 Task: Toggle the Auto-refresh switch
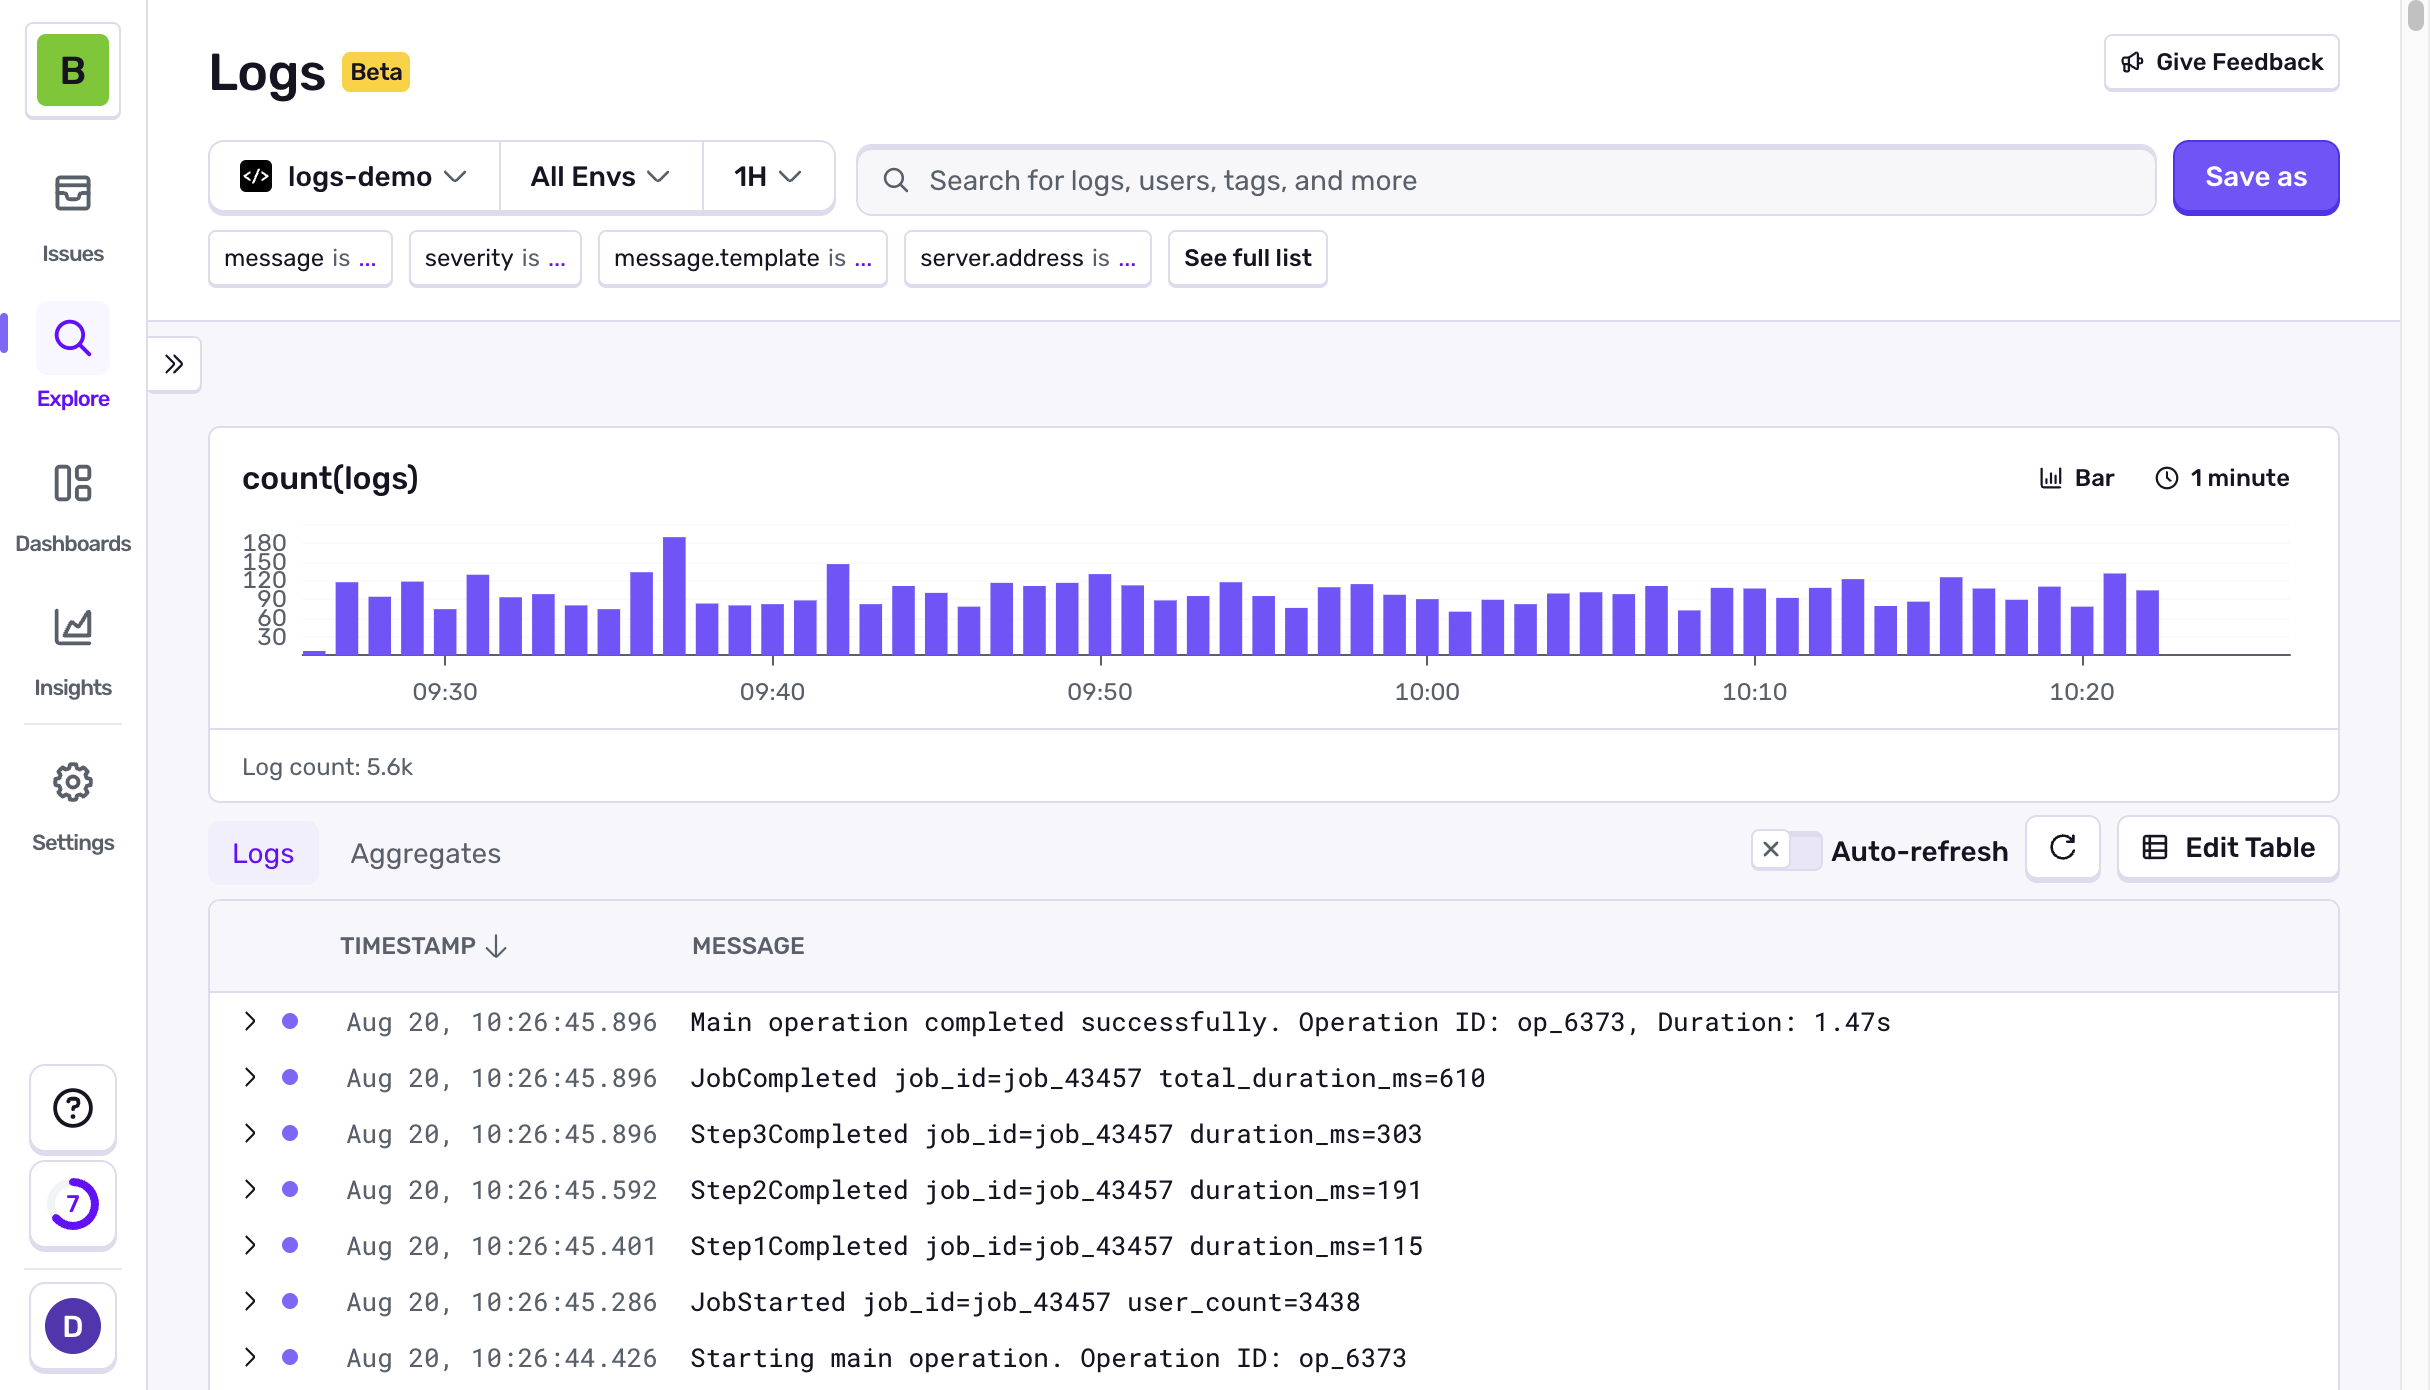point(1786,850)
